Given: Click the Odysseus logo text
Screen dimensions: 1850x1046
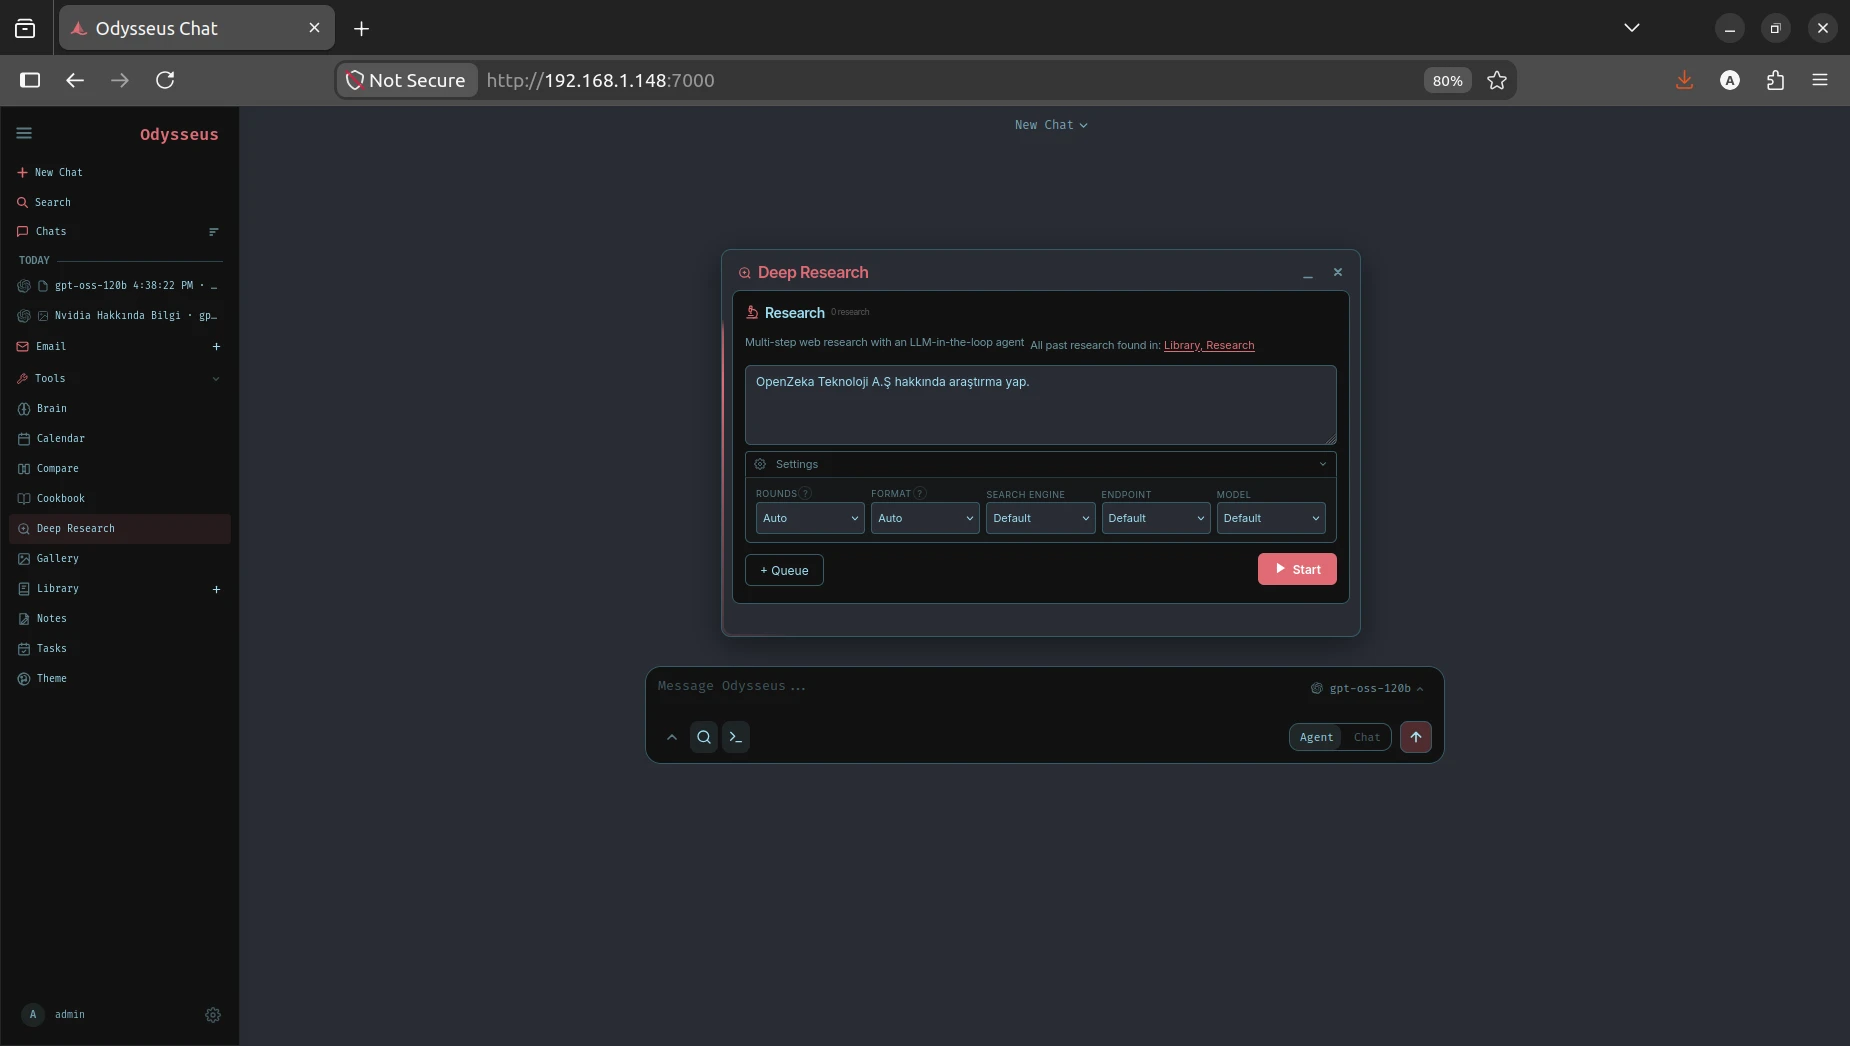Looking at the screenshot, I should [x=179, y=134].
